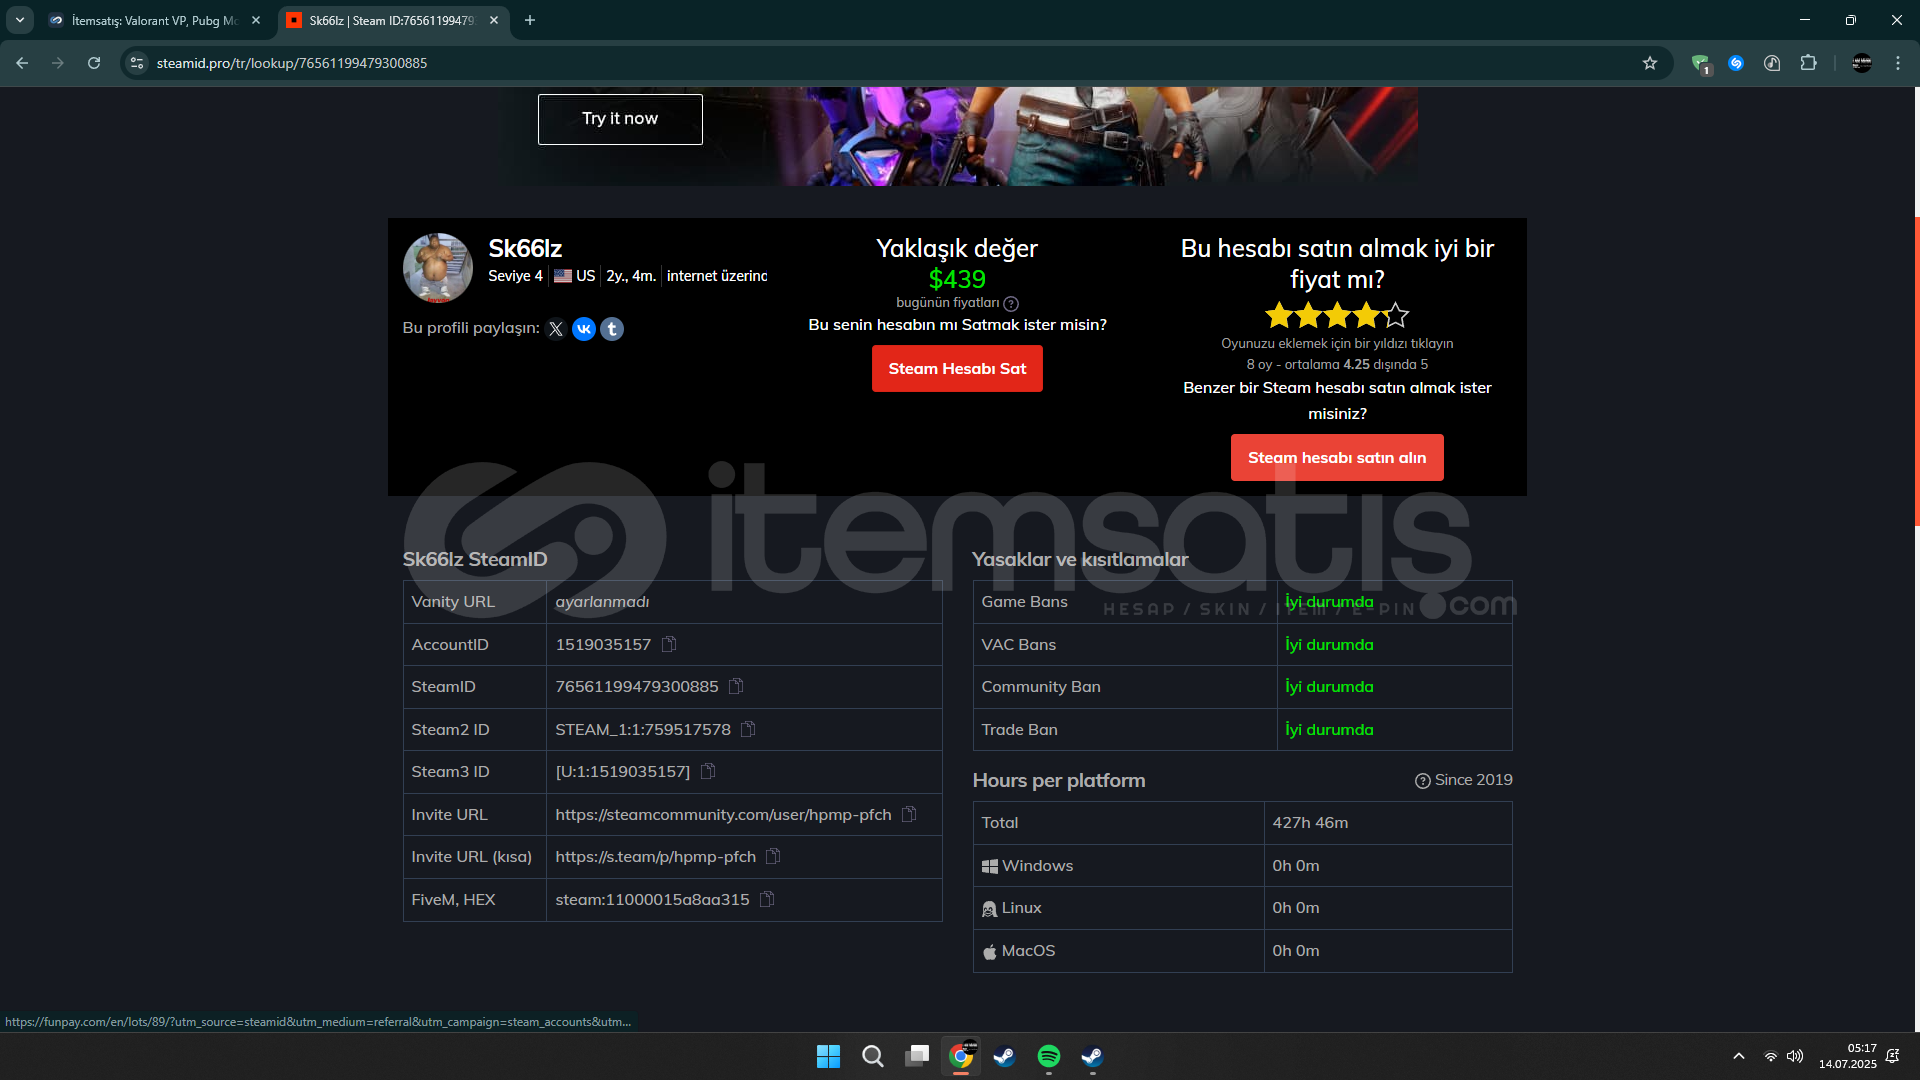Click the Sk66lz profile name heading
1920x1080 pixels.
[525, 248]
